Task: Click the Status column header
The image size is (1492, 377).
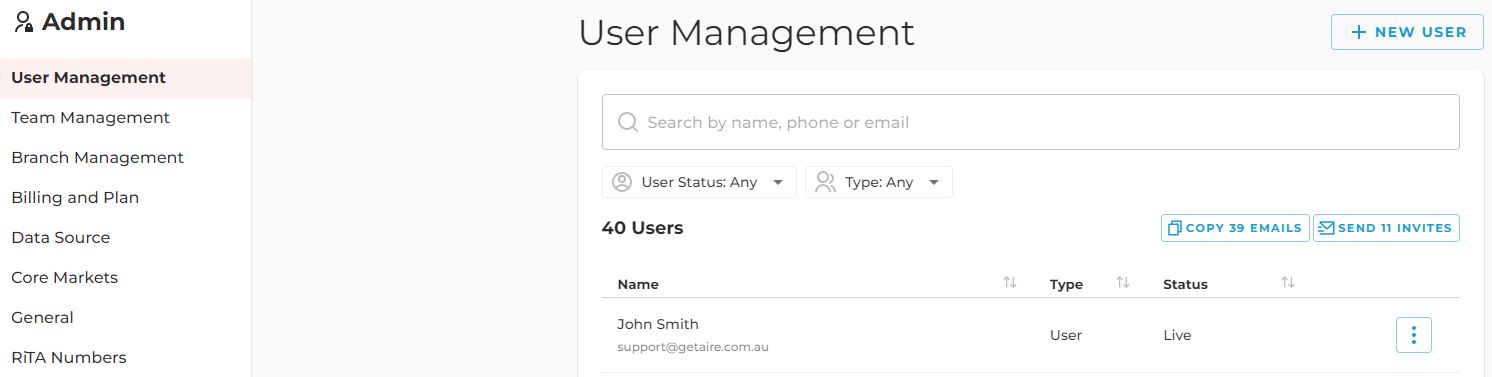Action: (x=1185, y=284)
